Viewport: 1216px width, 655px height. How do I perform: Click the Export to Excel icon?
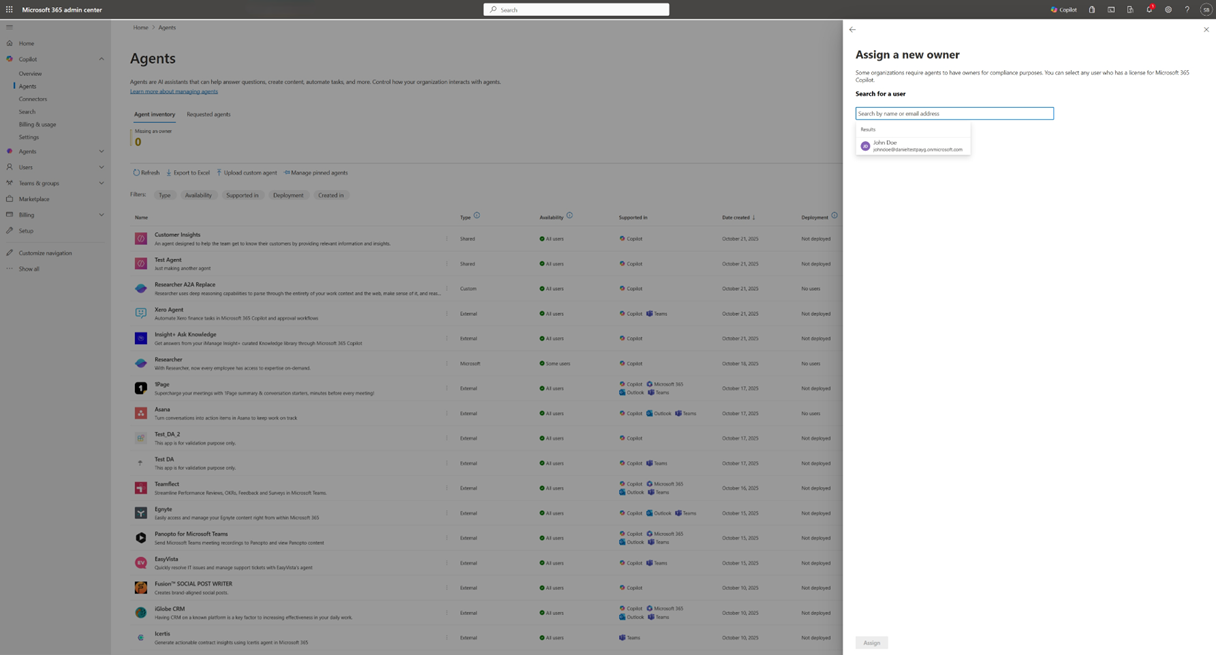pos(169,172)
